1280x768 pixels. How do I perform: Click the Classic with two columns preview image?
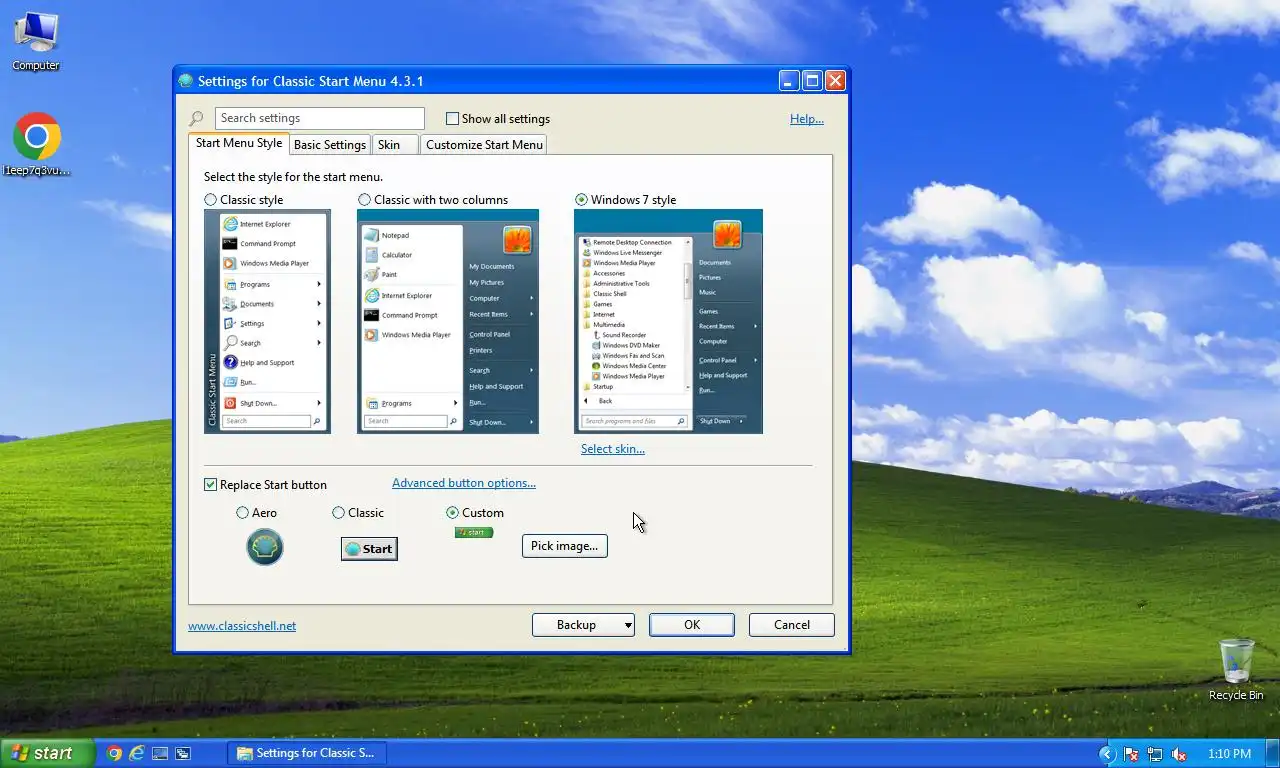click(448, 321)
